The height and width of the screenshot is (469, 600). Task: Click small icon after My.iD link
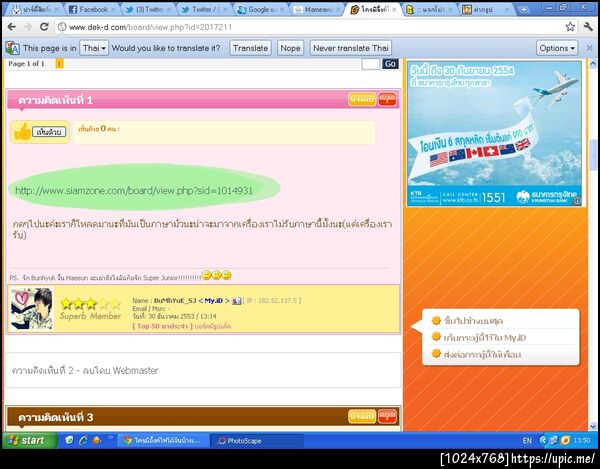(236, 301)
